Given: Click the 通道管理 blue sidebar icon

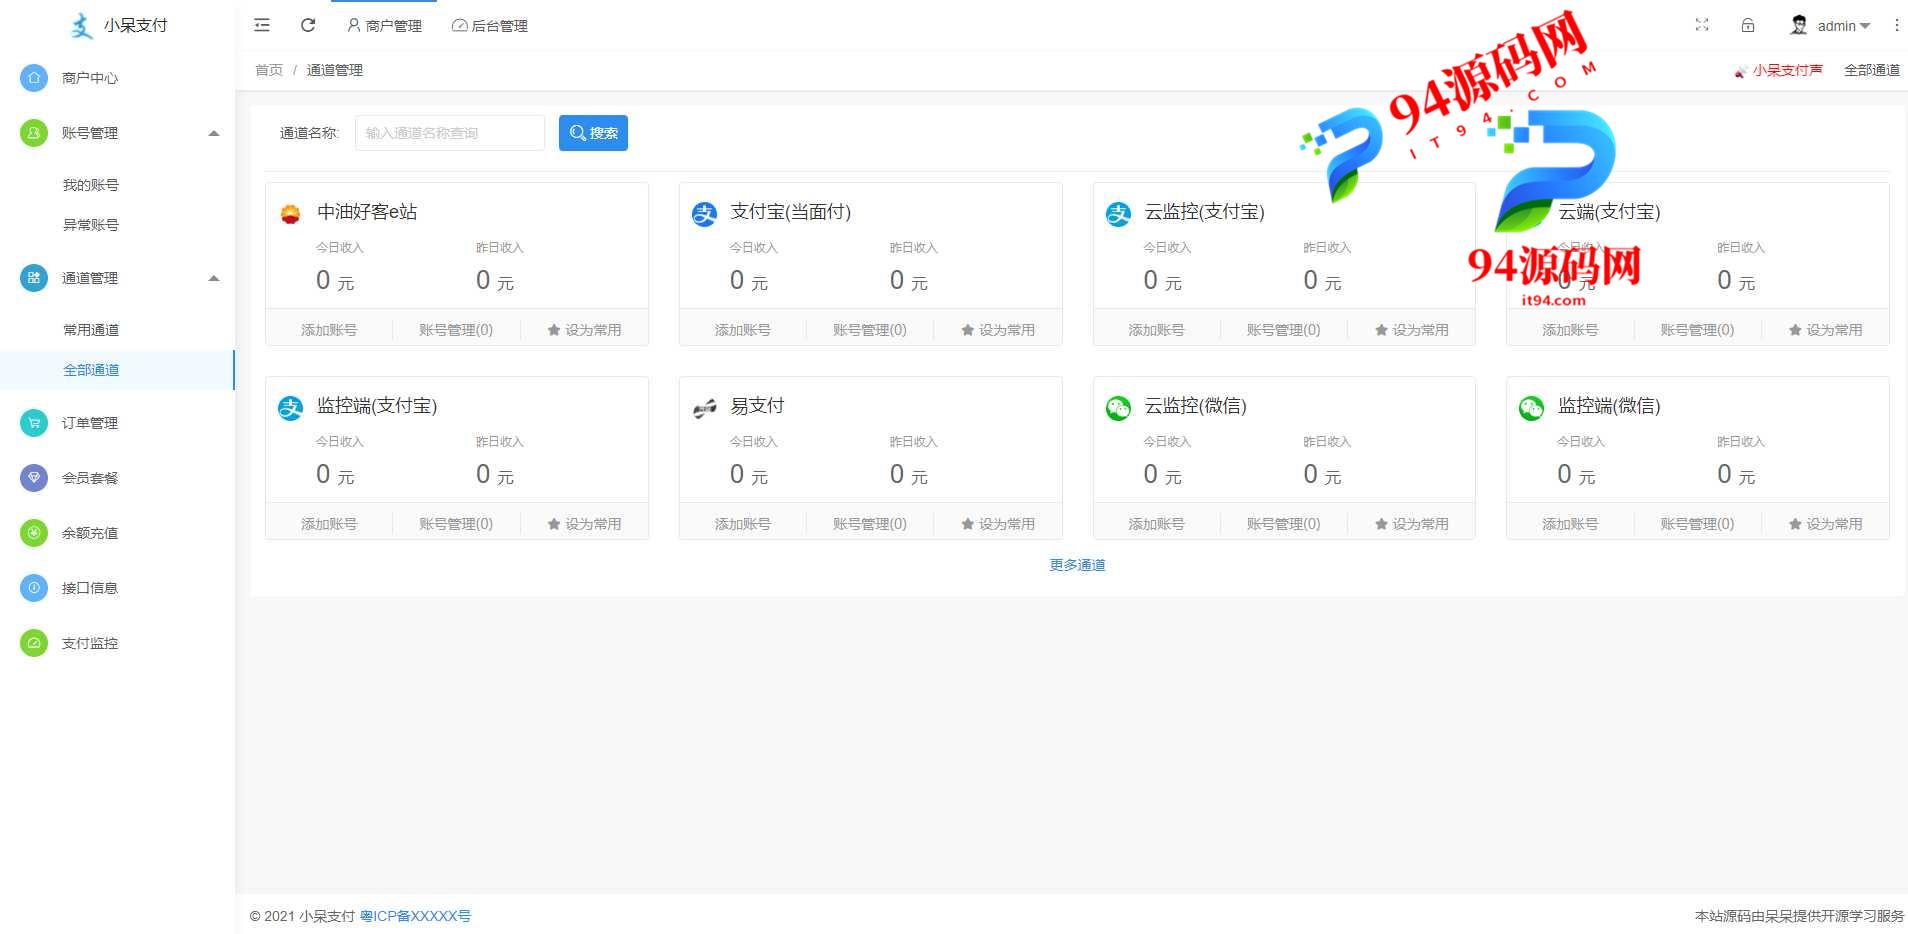Looking at the screenshot, I should pyautogui.click(x=34, y=278).
